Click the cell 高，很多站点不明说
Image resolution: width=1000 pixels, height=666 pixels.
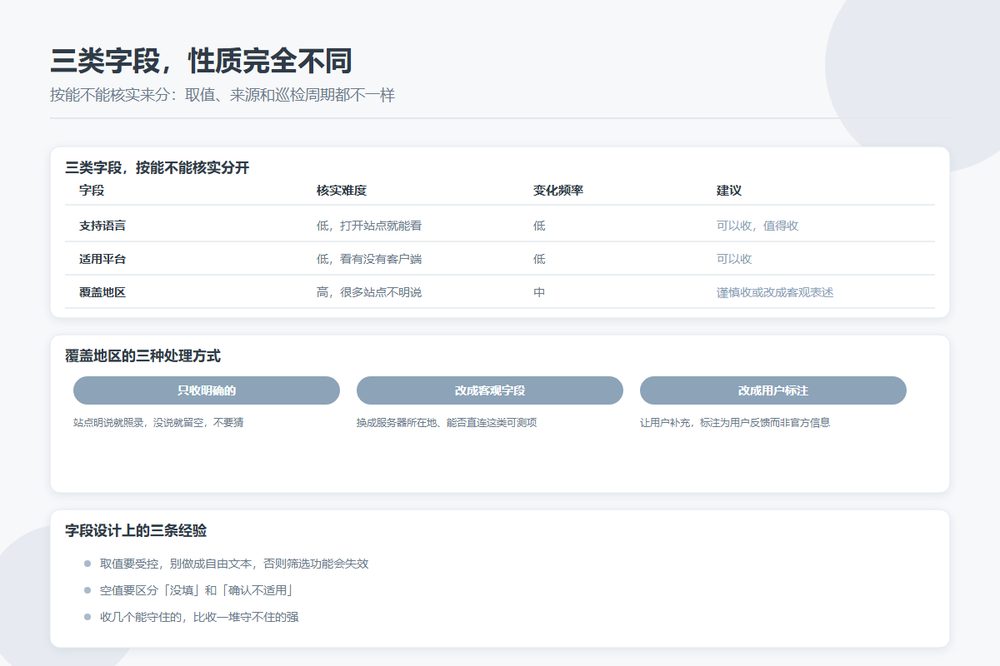[369, 292]
